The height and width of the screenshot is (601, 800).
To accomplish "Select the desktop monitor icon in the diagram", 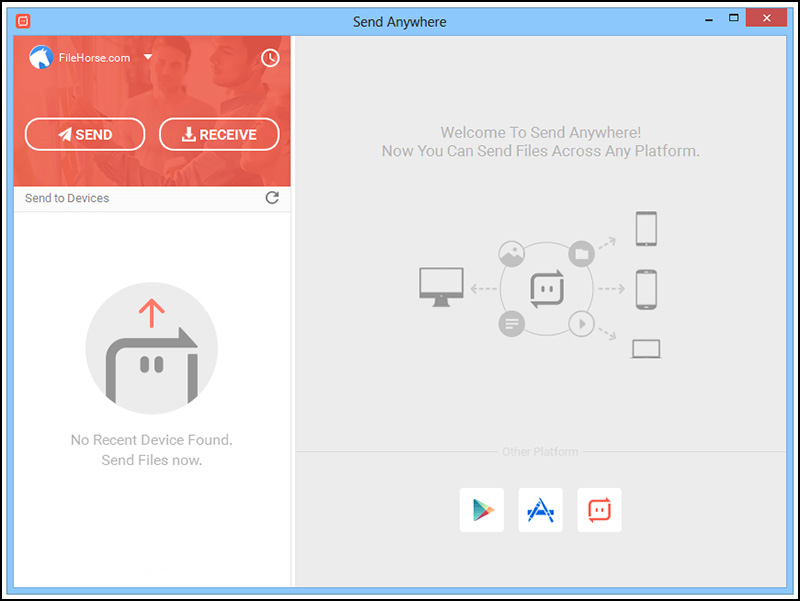I will [x=441, y=283].
